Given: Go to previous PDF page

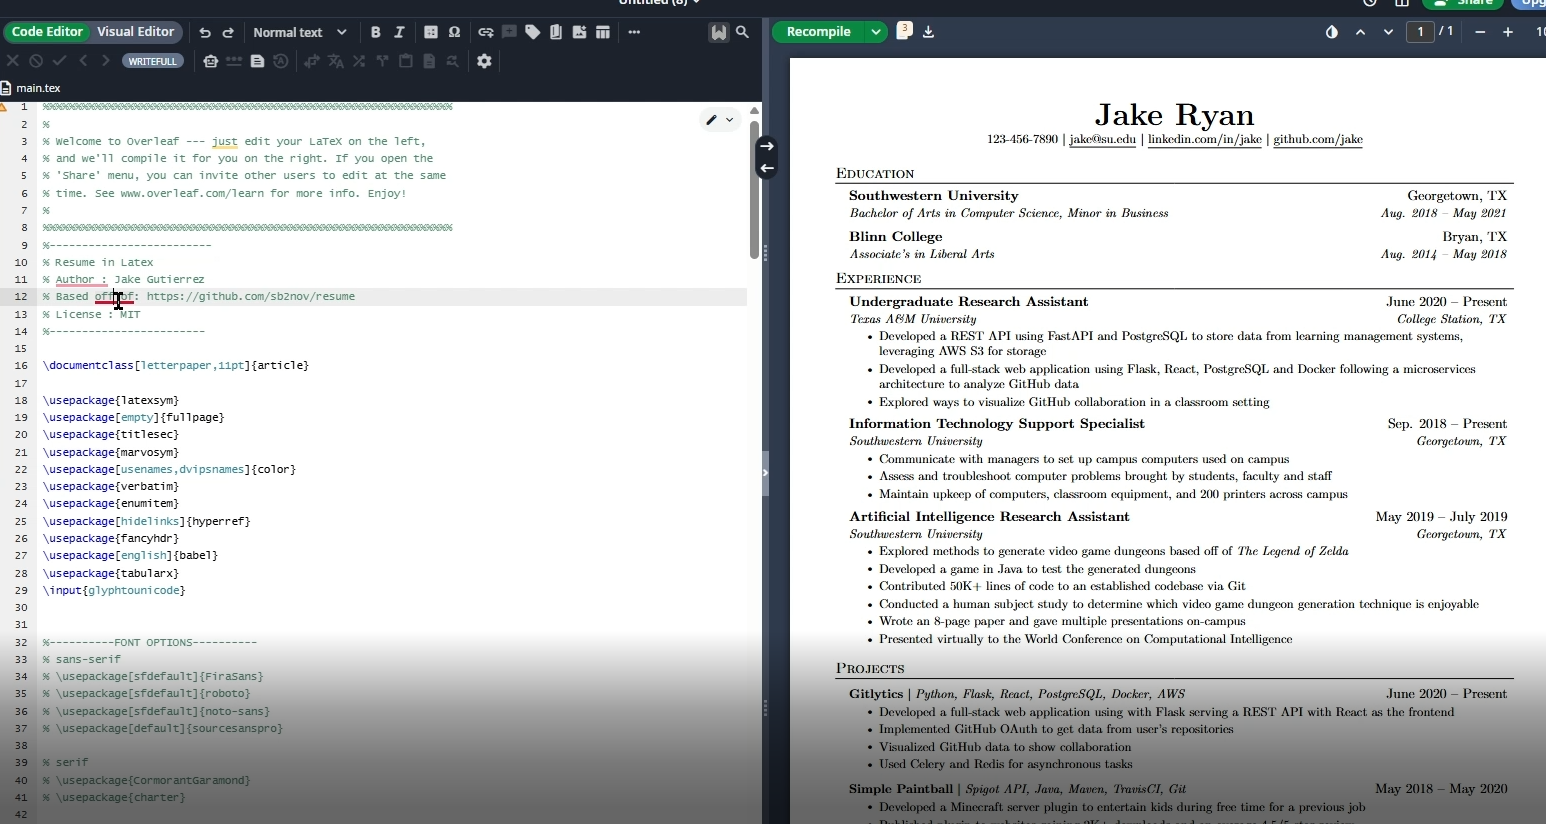Looking at the screenshot, I should tap(1360, 32).
